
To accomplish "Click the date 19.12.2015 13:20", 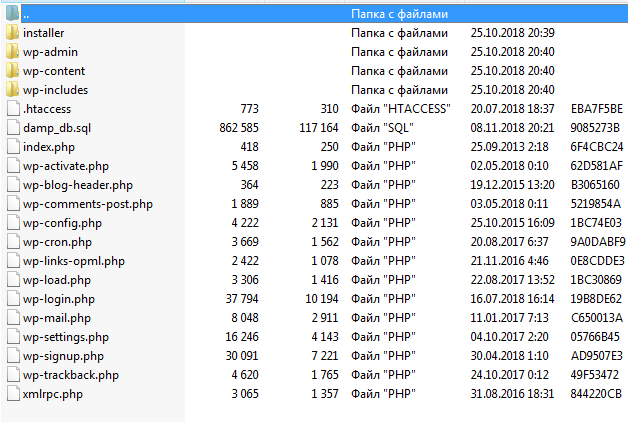I will (513, 185).
